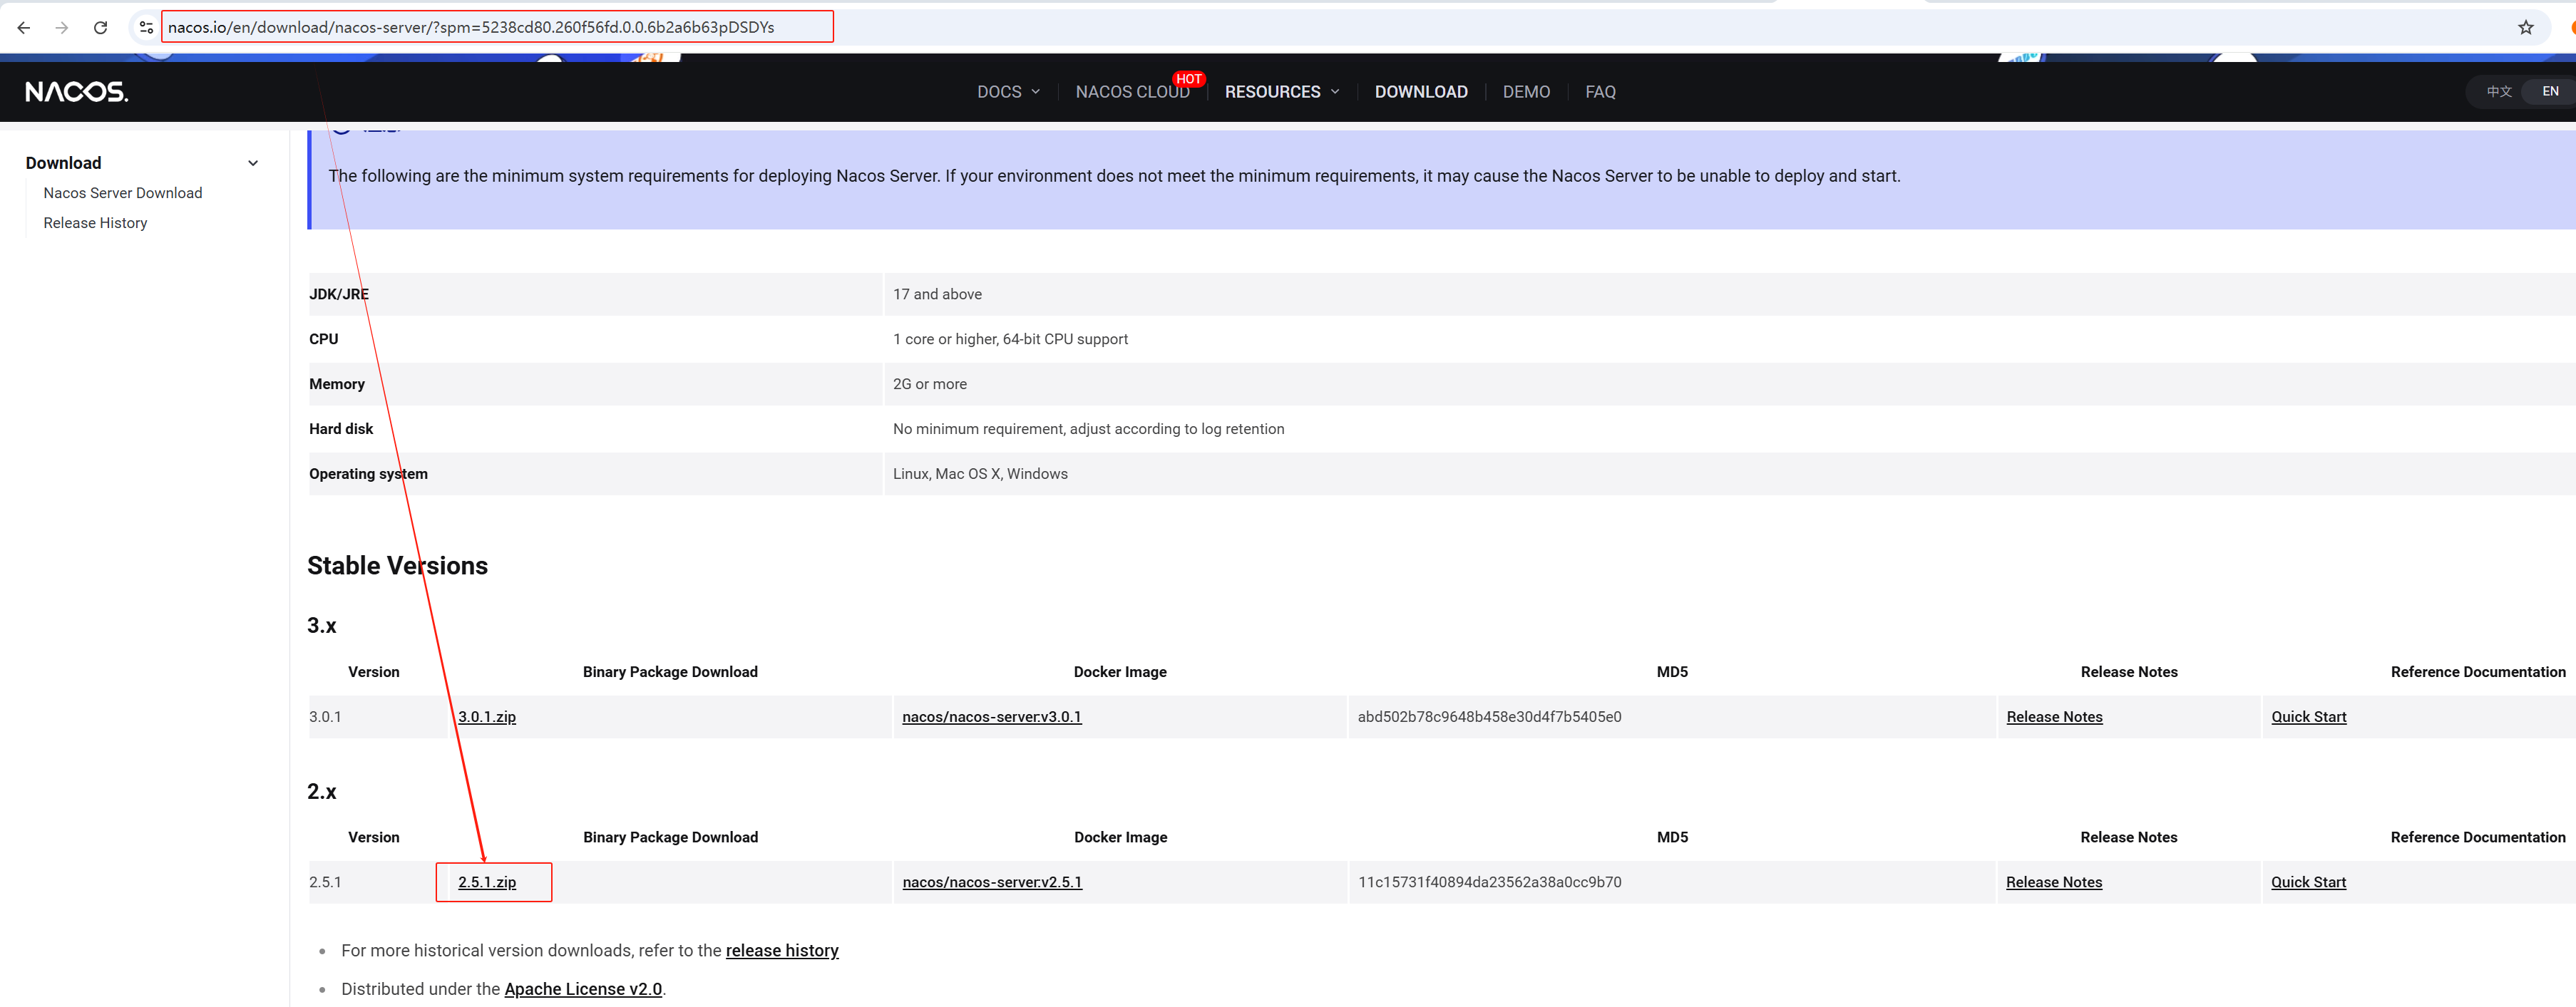Open Release Notes for version 2.5.1
Screen dimensions: 2576x1007
coord(2053,882)
